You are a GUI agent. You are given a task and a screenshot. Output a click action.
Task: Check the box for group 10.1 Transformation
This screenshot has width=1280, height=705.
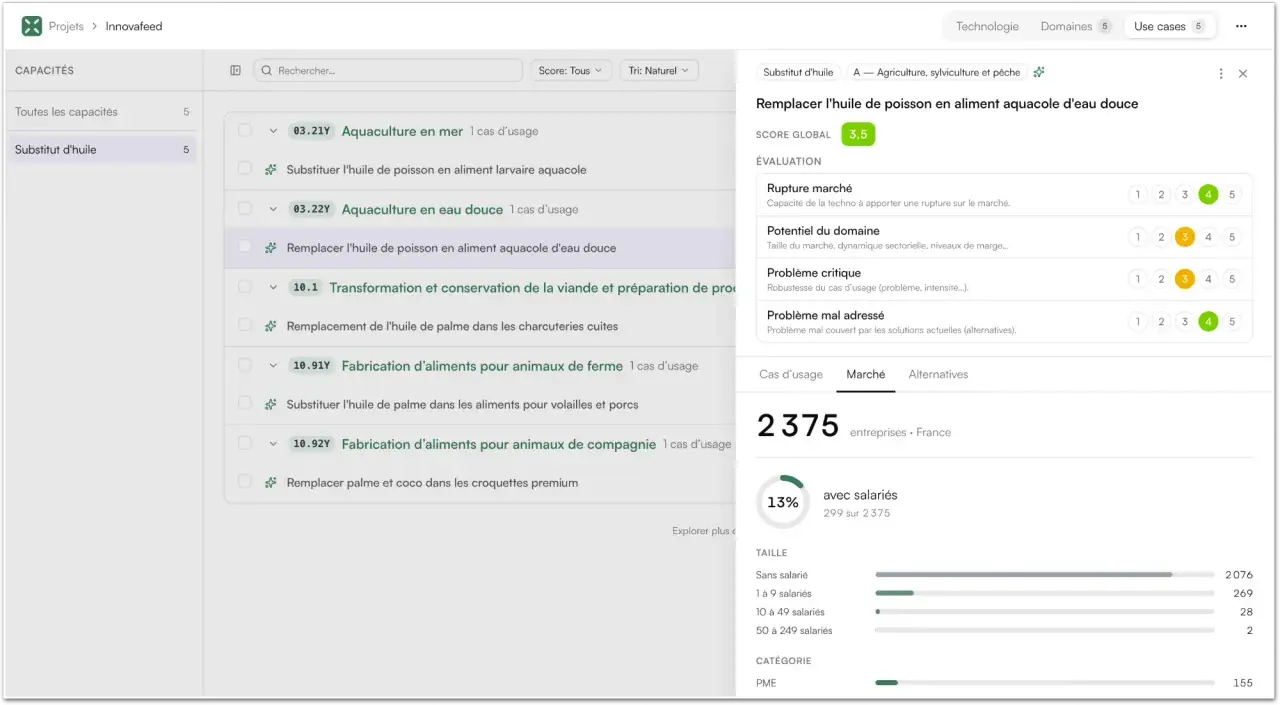click(245, 286)
